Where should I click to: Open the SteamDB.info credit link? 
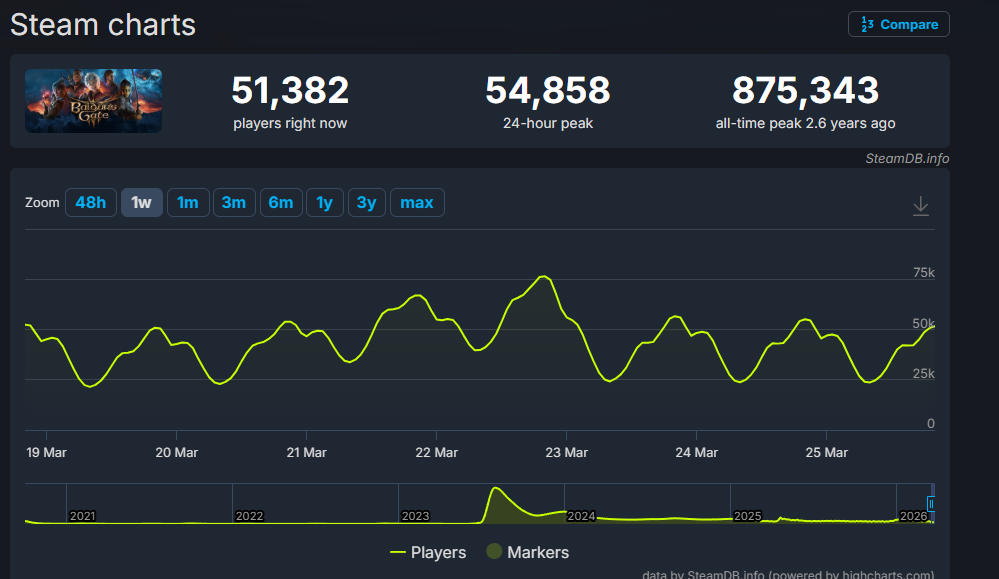(x=907, y=158)
